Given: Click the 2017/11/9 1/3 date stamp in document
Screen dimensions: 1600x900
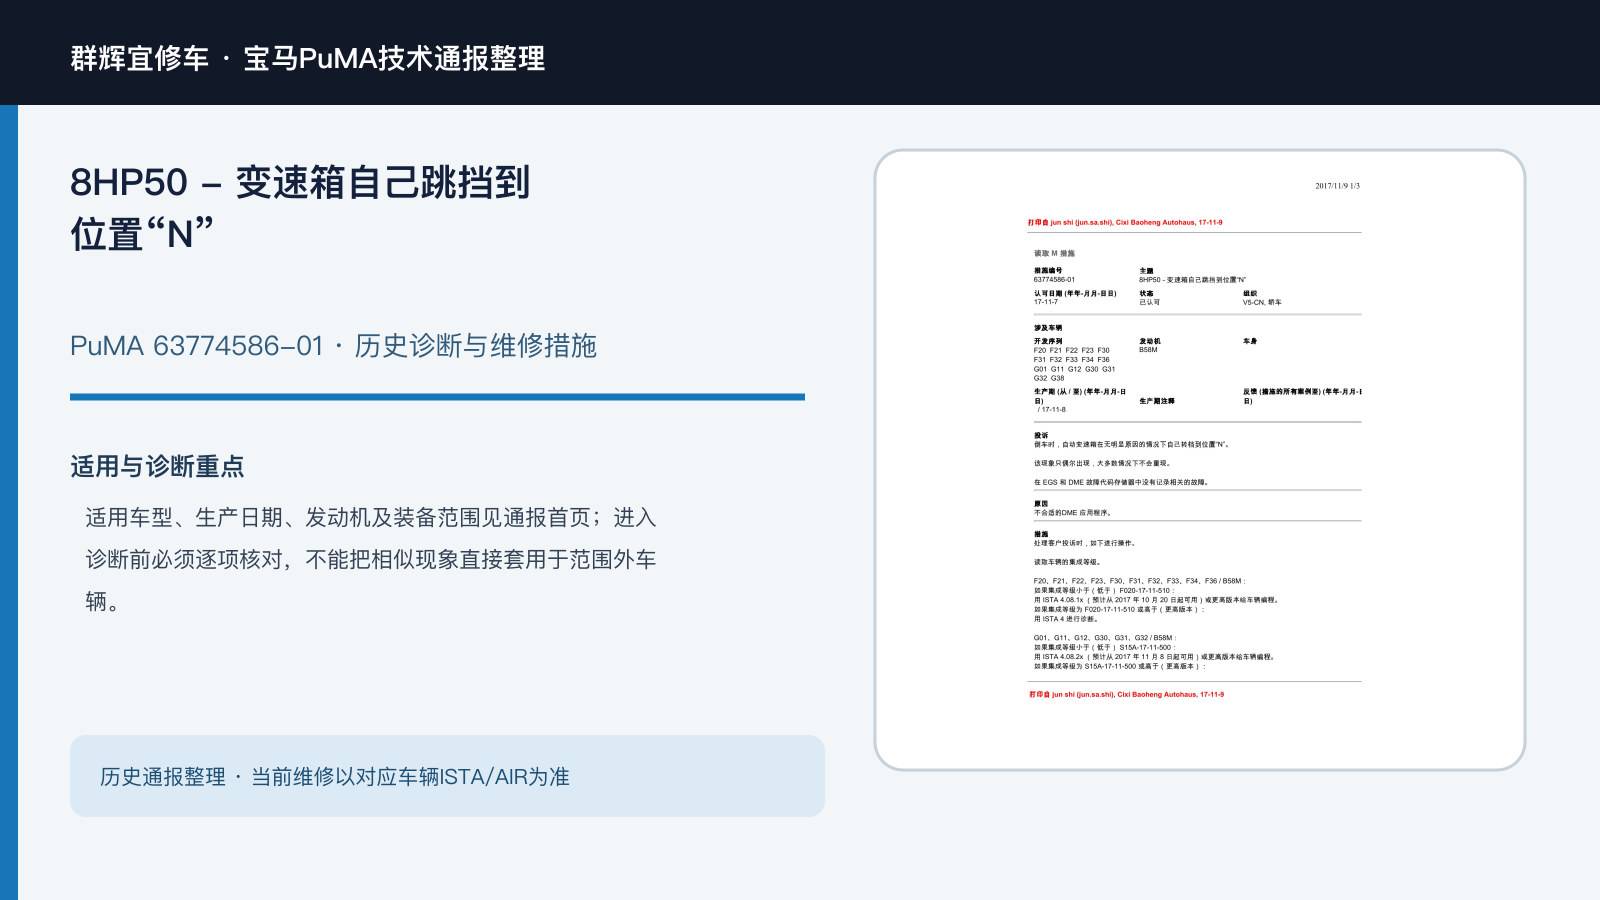Looking at the screenshot, I should pyautogui.click(x=1337, y=186).
